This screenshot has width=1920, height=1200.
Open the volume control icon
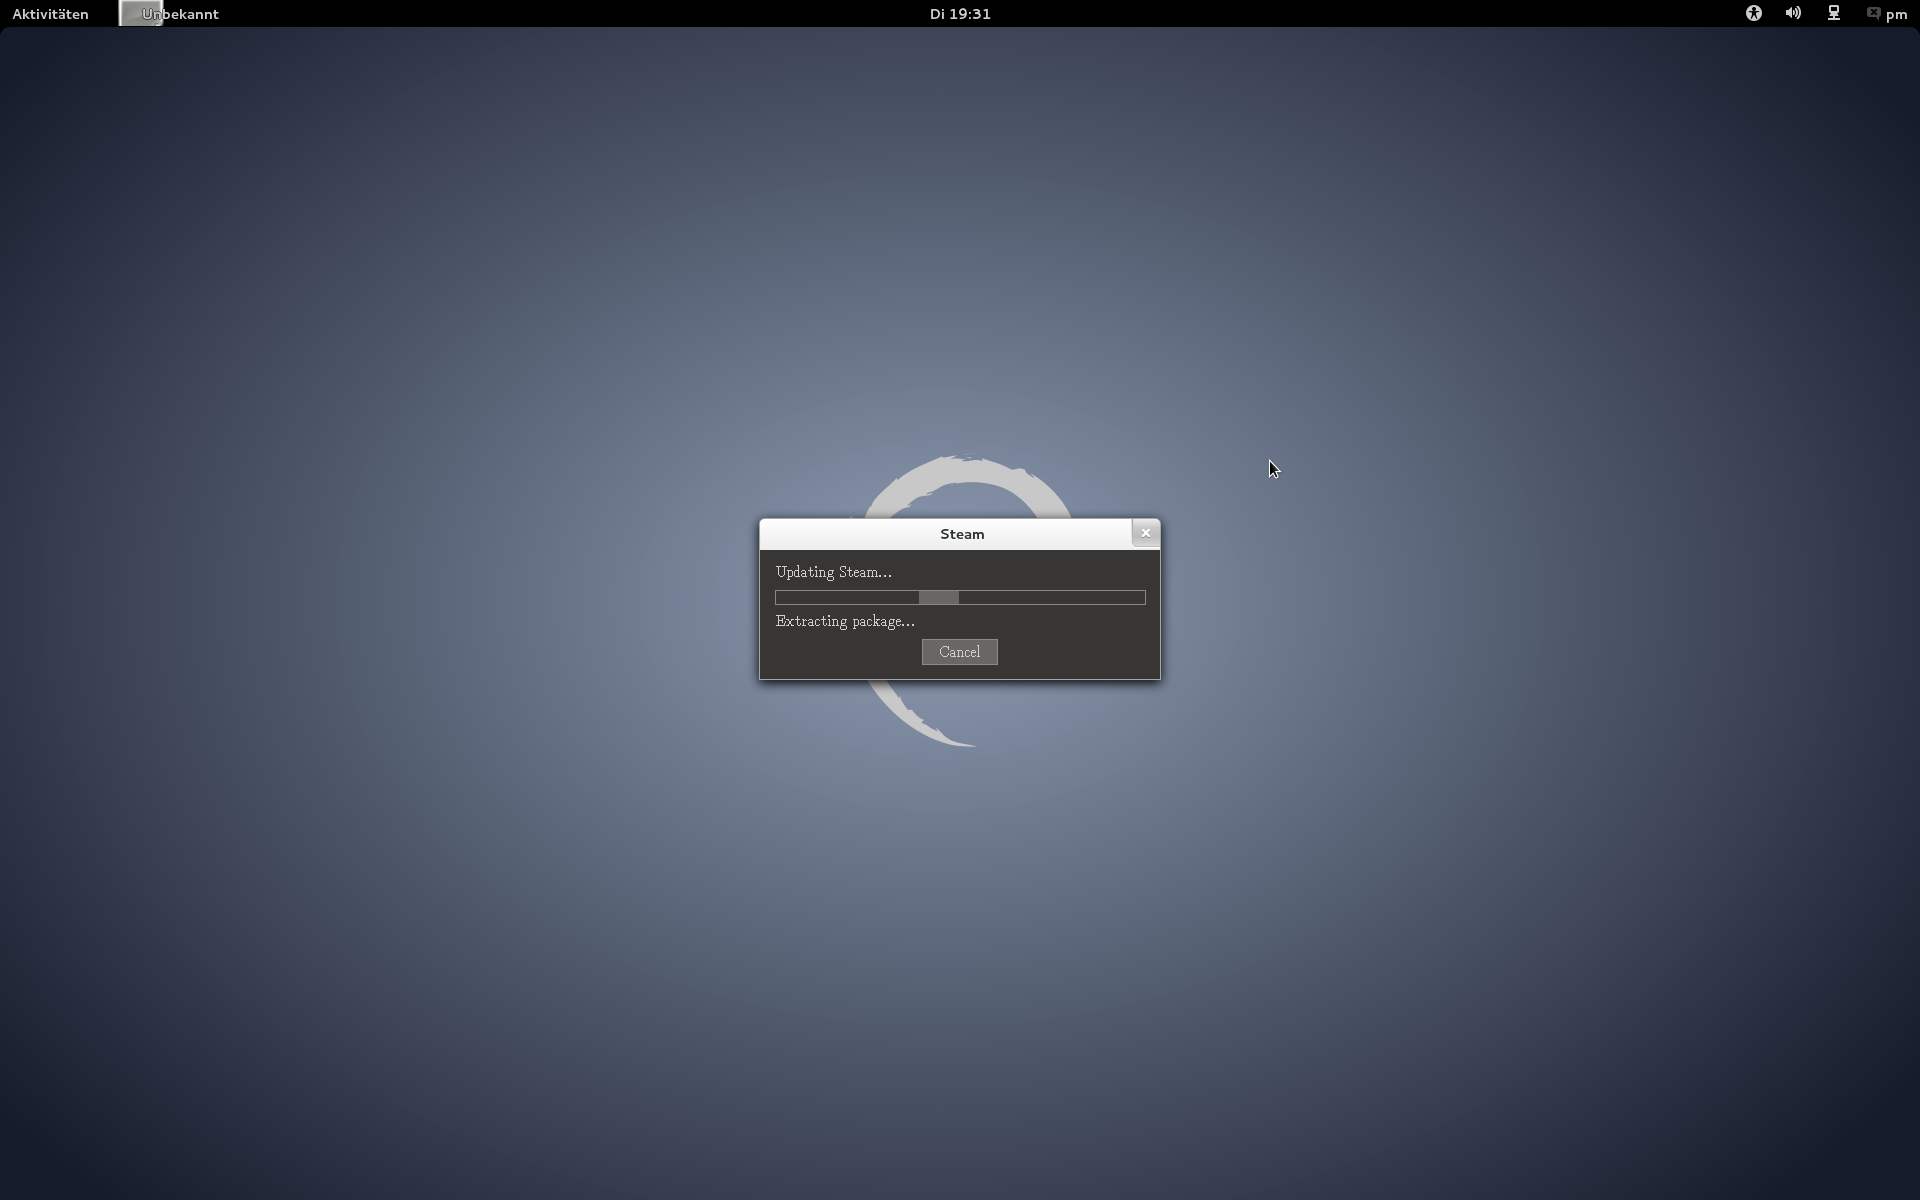tap(1793, 14)
